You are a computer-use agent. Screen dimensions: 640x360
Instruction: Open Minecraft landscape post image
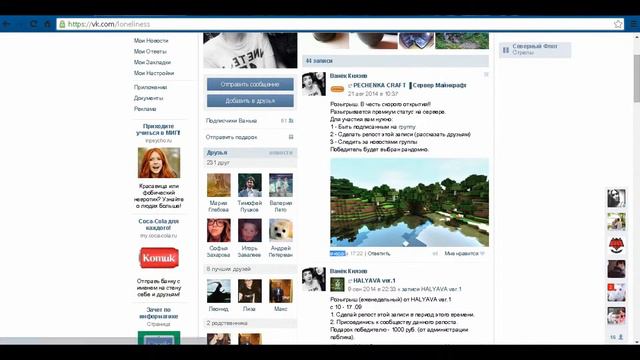tap(409, 202)
